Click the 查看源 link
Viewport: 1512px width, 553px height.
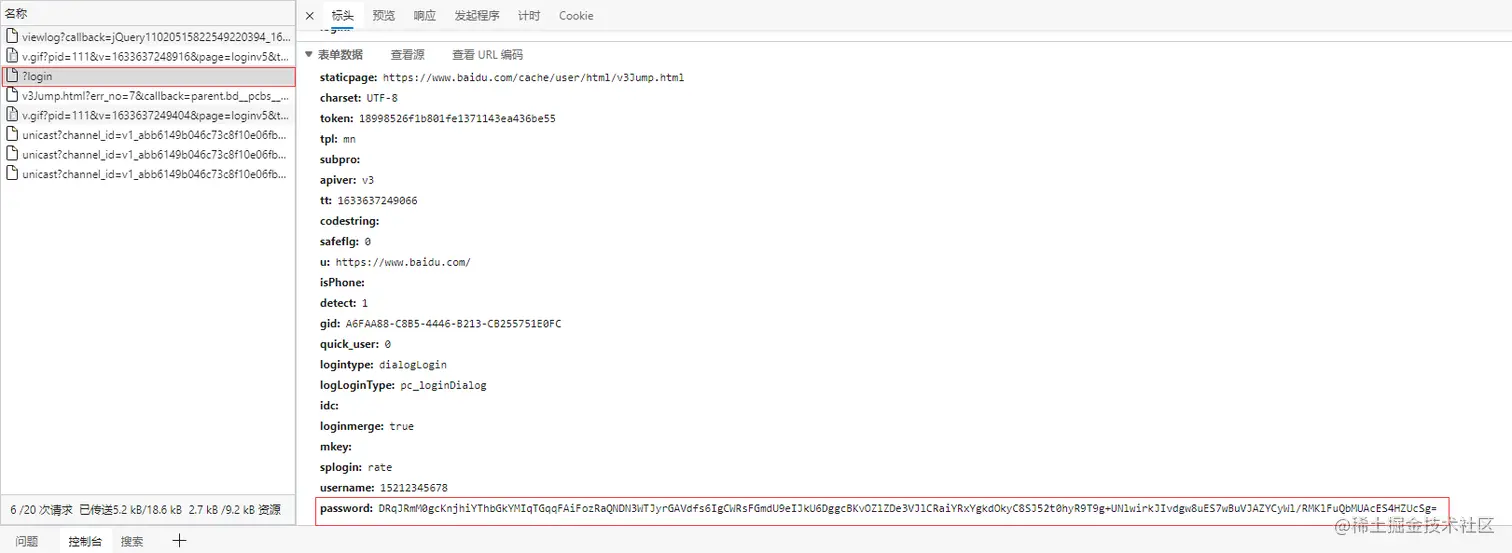tap(407, 55)
